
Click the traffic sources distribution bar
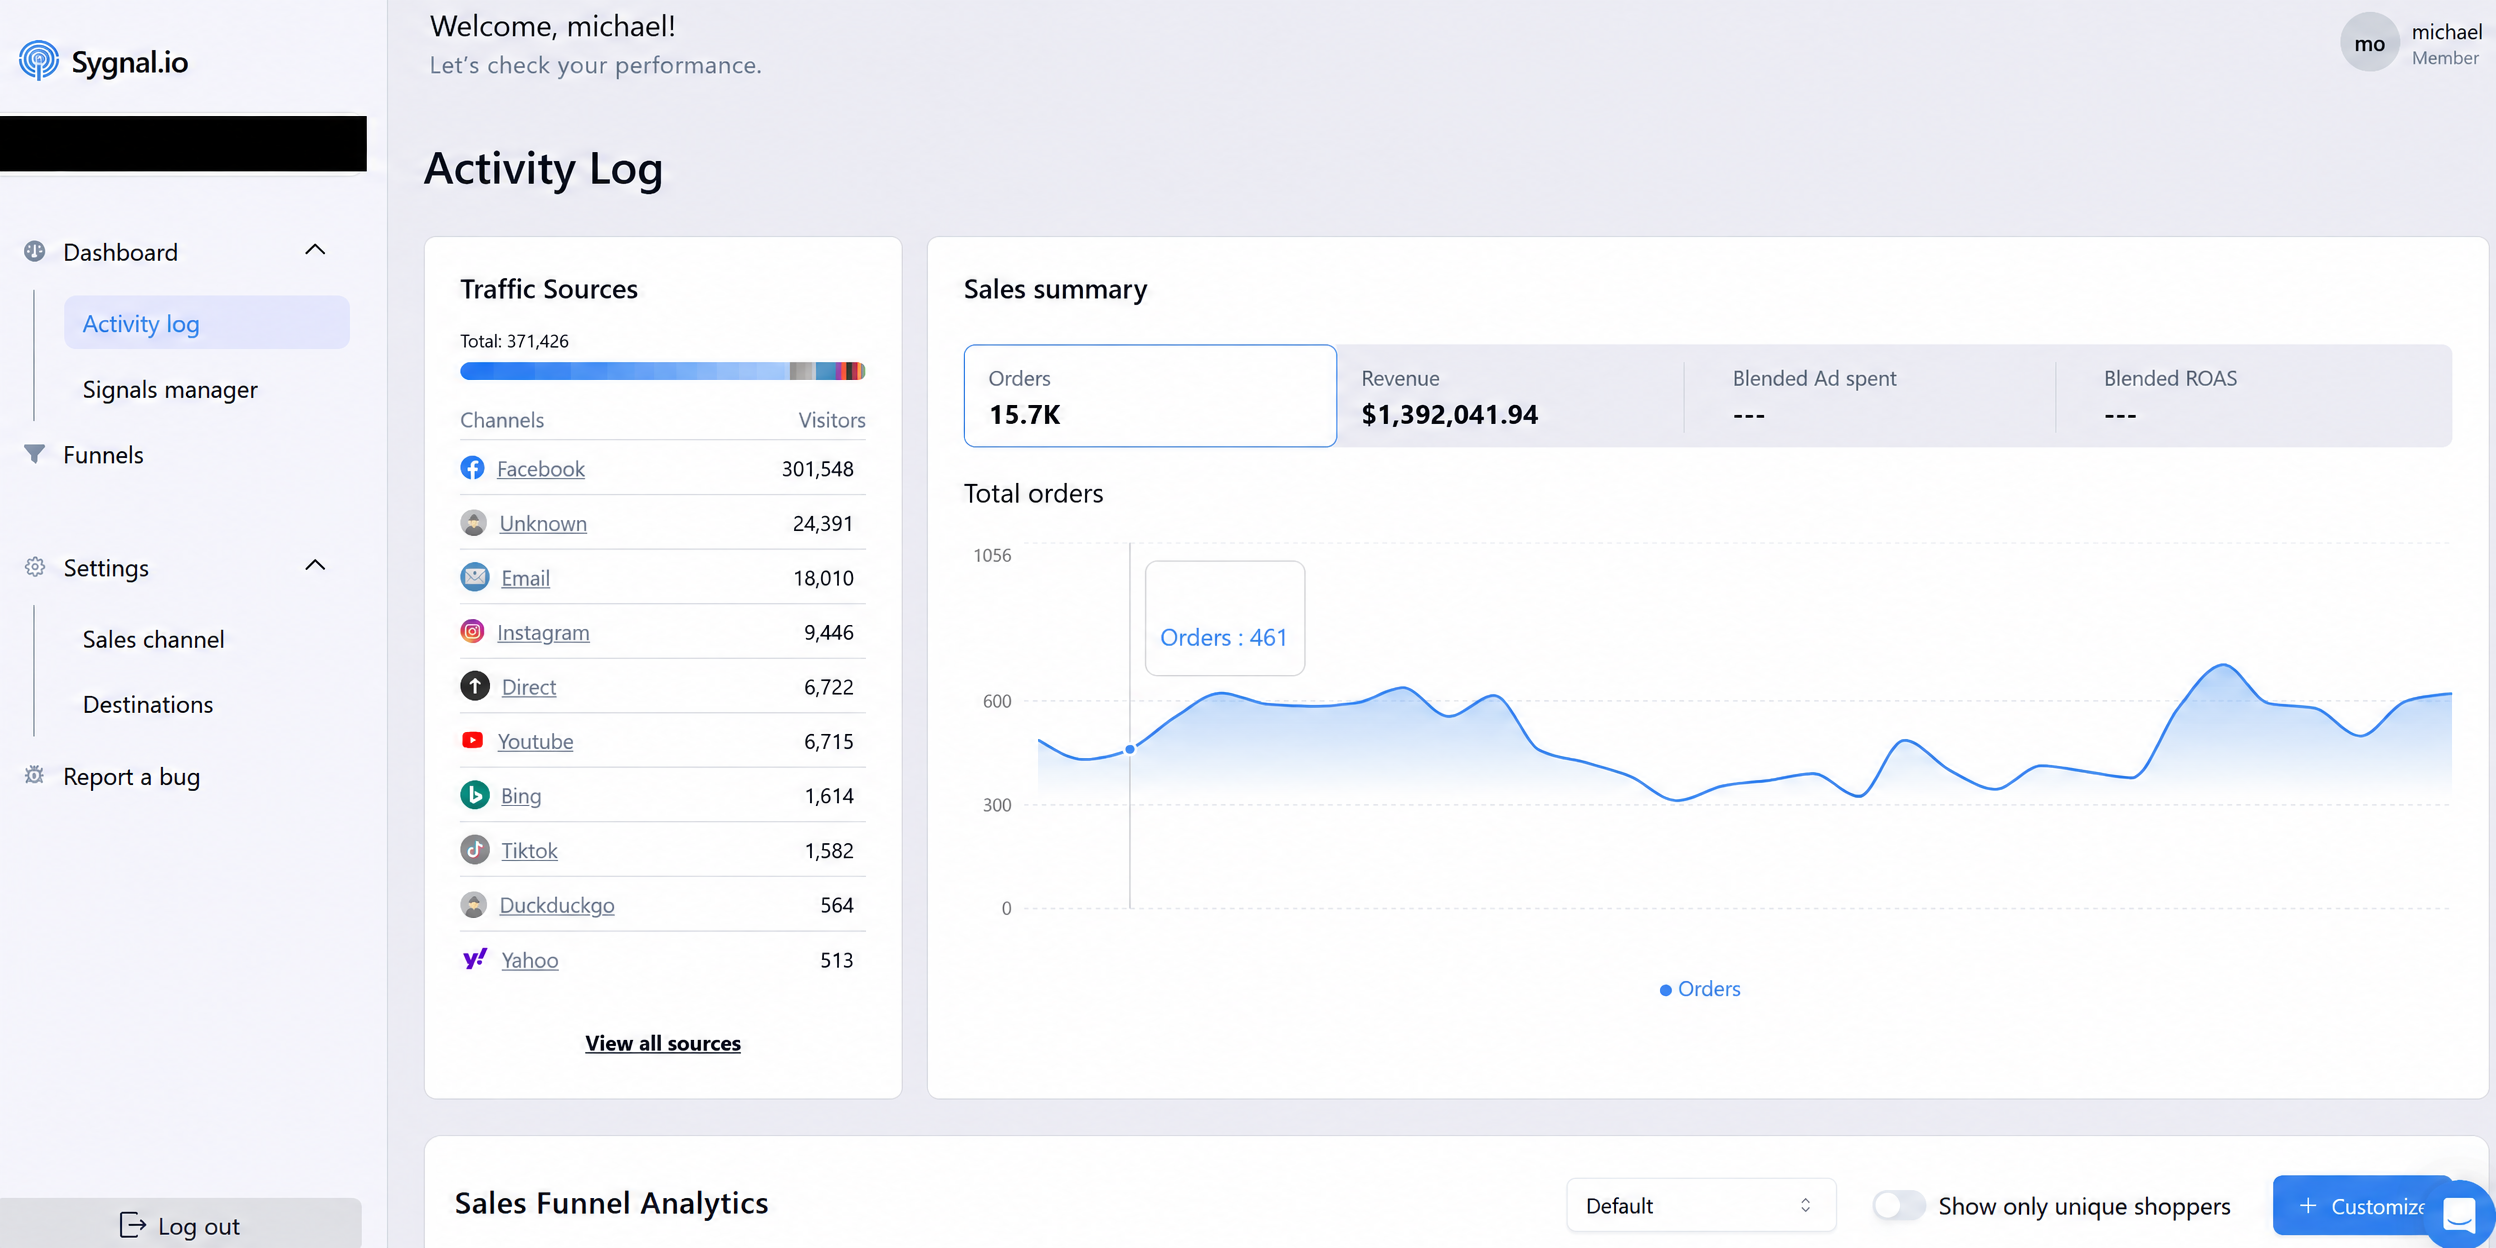[662, 371]
